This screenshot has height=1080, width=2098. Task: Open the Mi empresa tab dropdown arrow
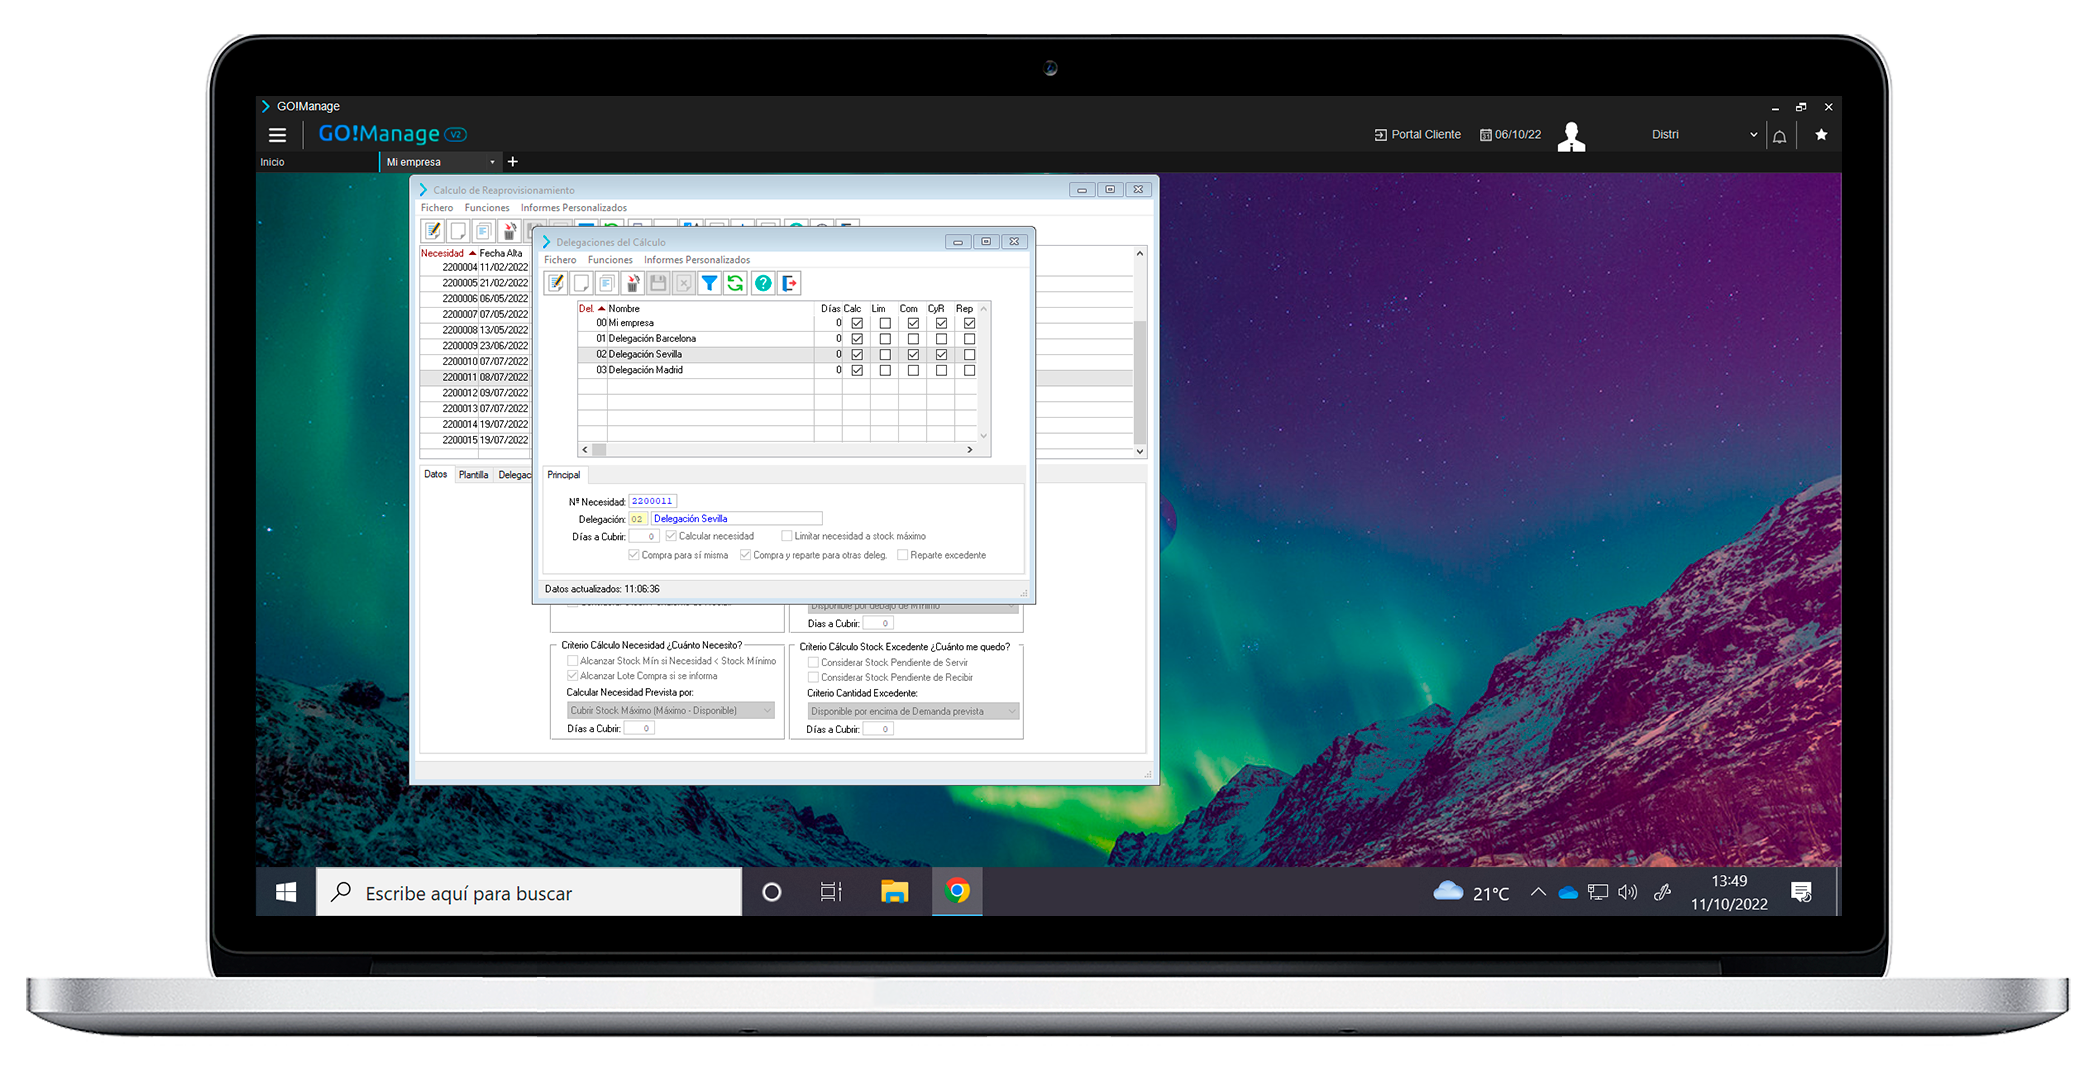coord(492,162)
